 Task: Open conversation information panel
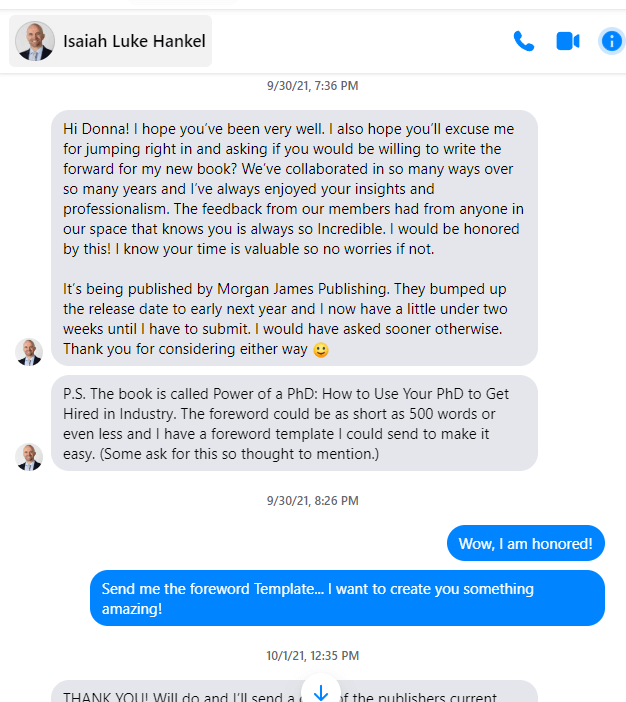[x=610, y=41]
